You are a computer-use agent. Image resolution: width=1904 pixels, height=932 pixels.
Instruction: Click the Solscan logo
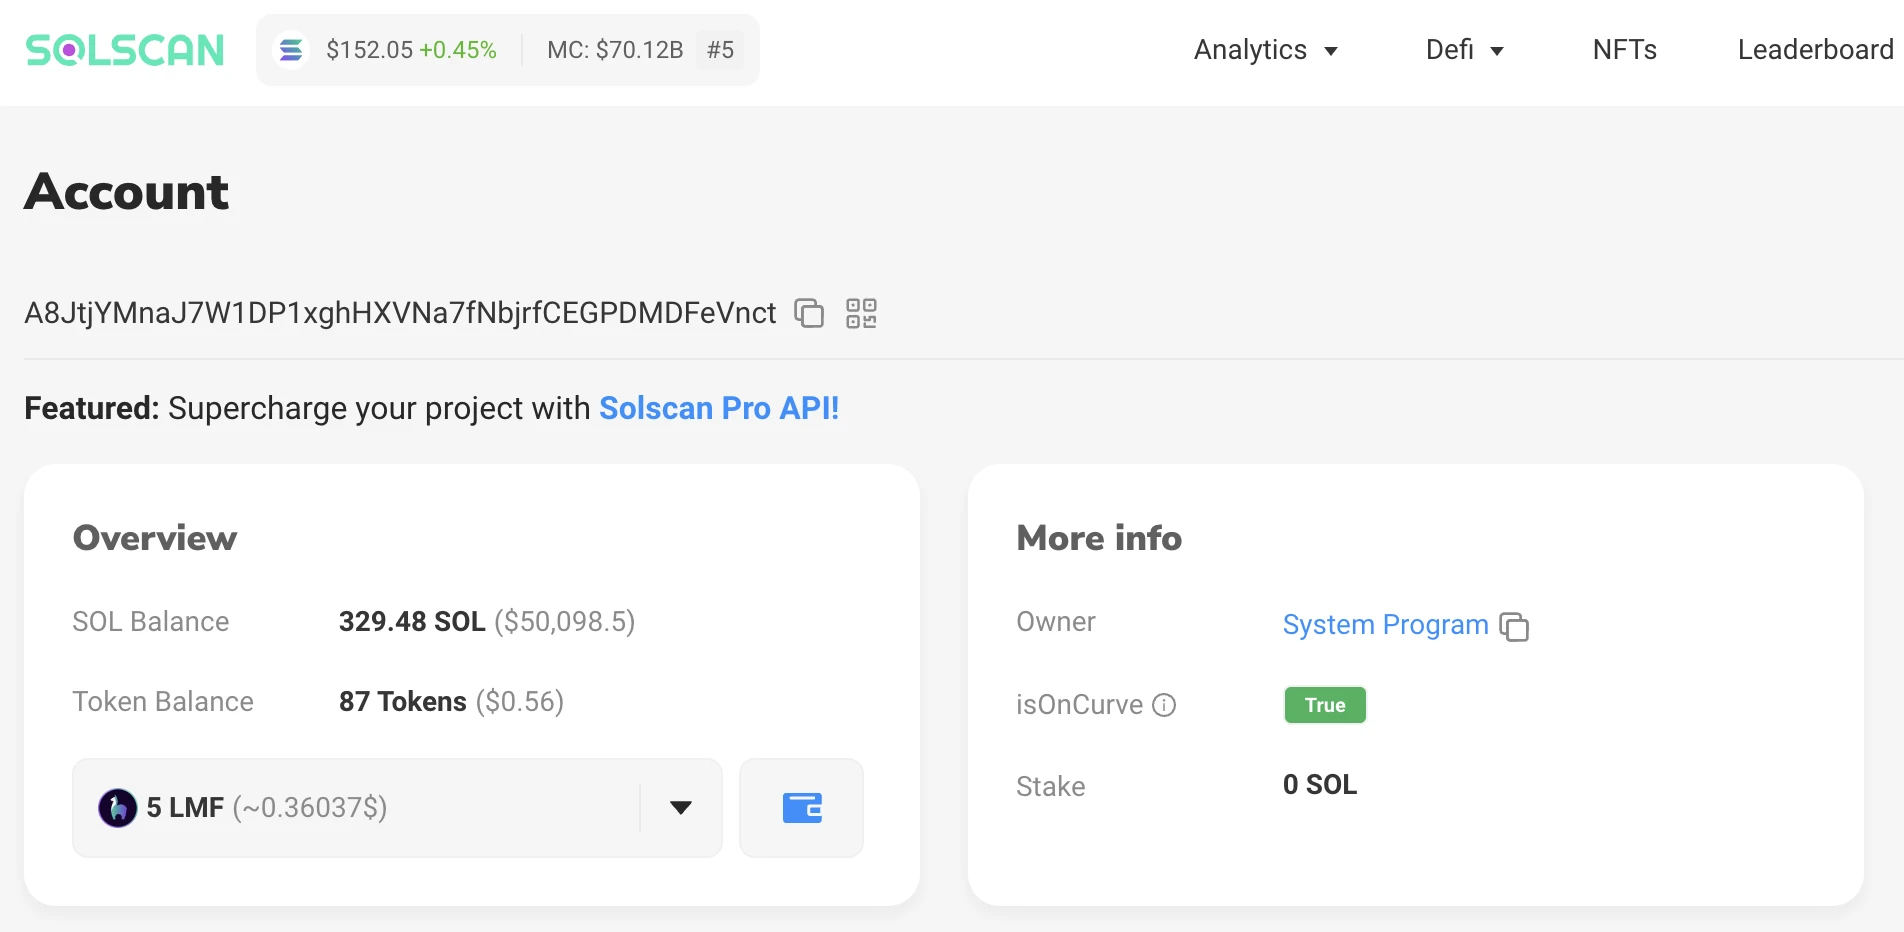pos(125,50)
